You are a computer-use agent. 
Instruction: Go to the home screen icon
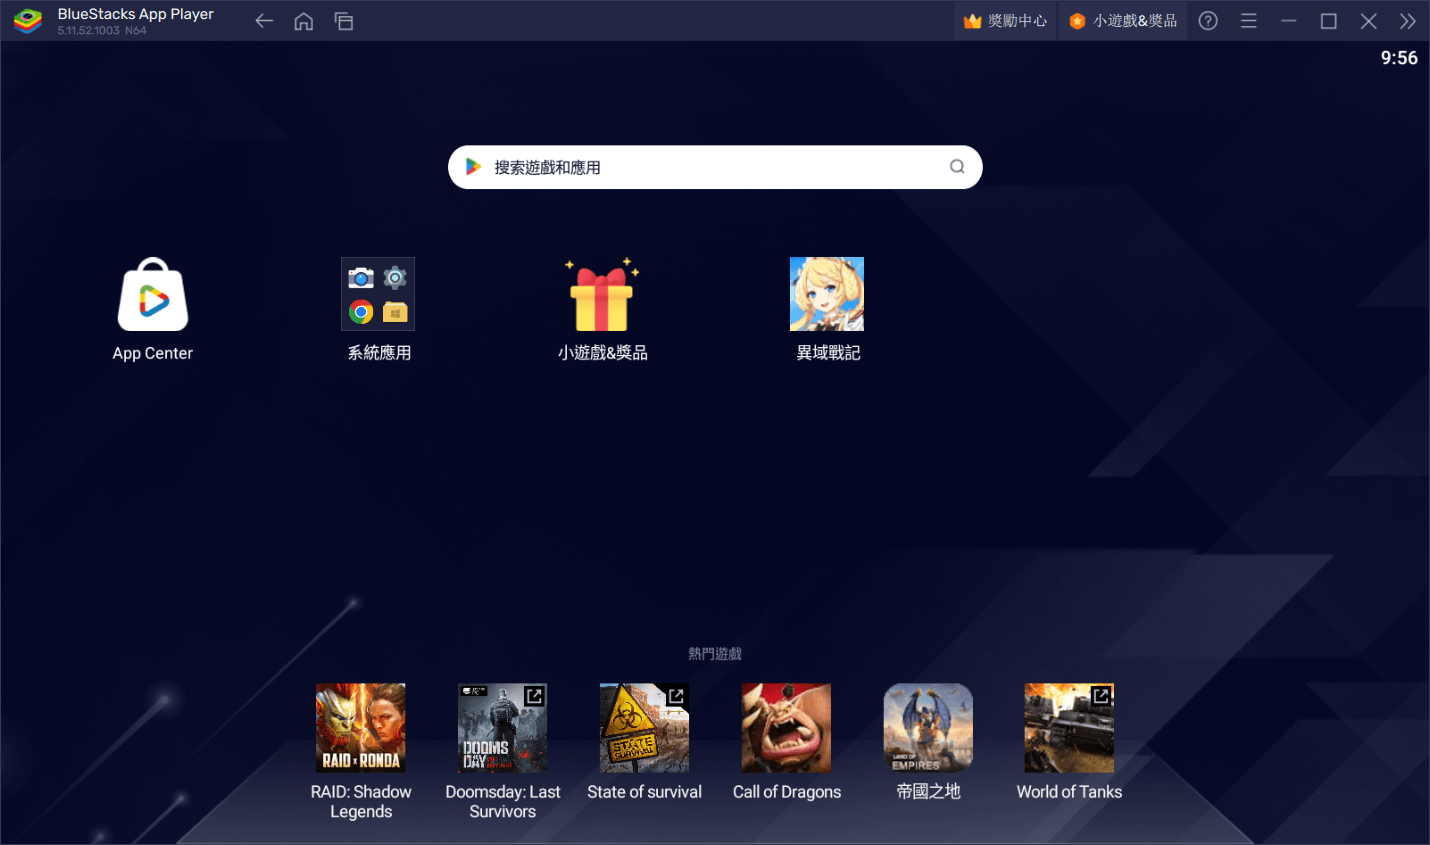click(304, 21)
